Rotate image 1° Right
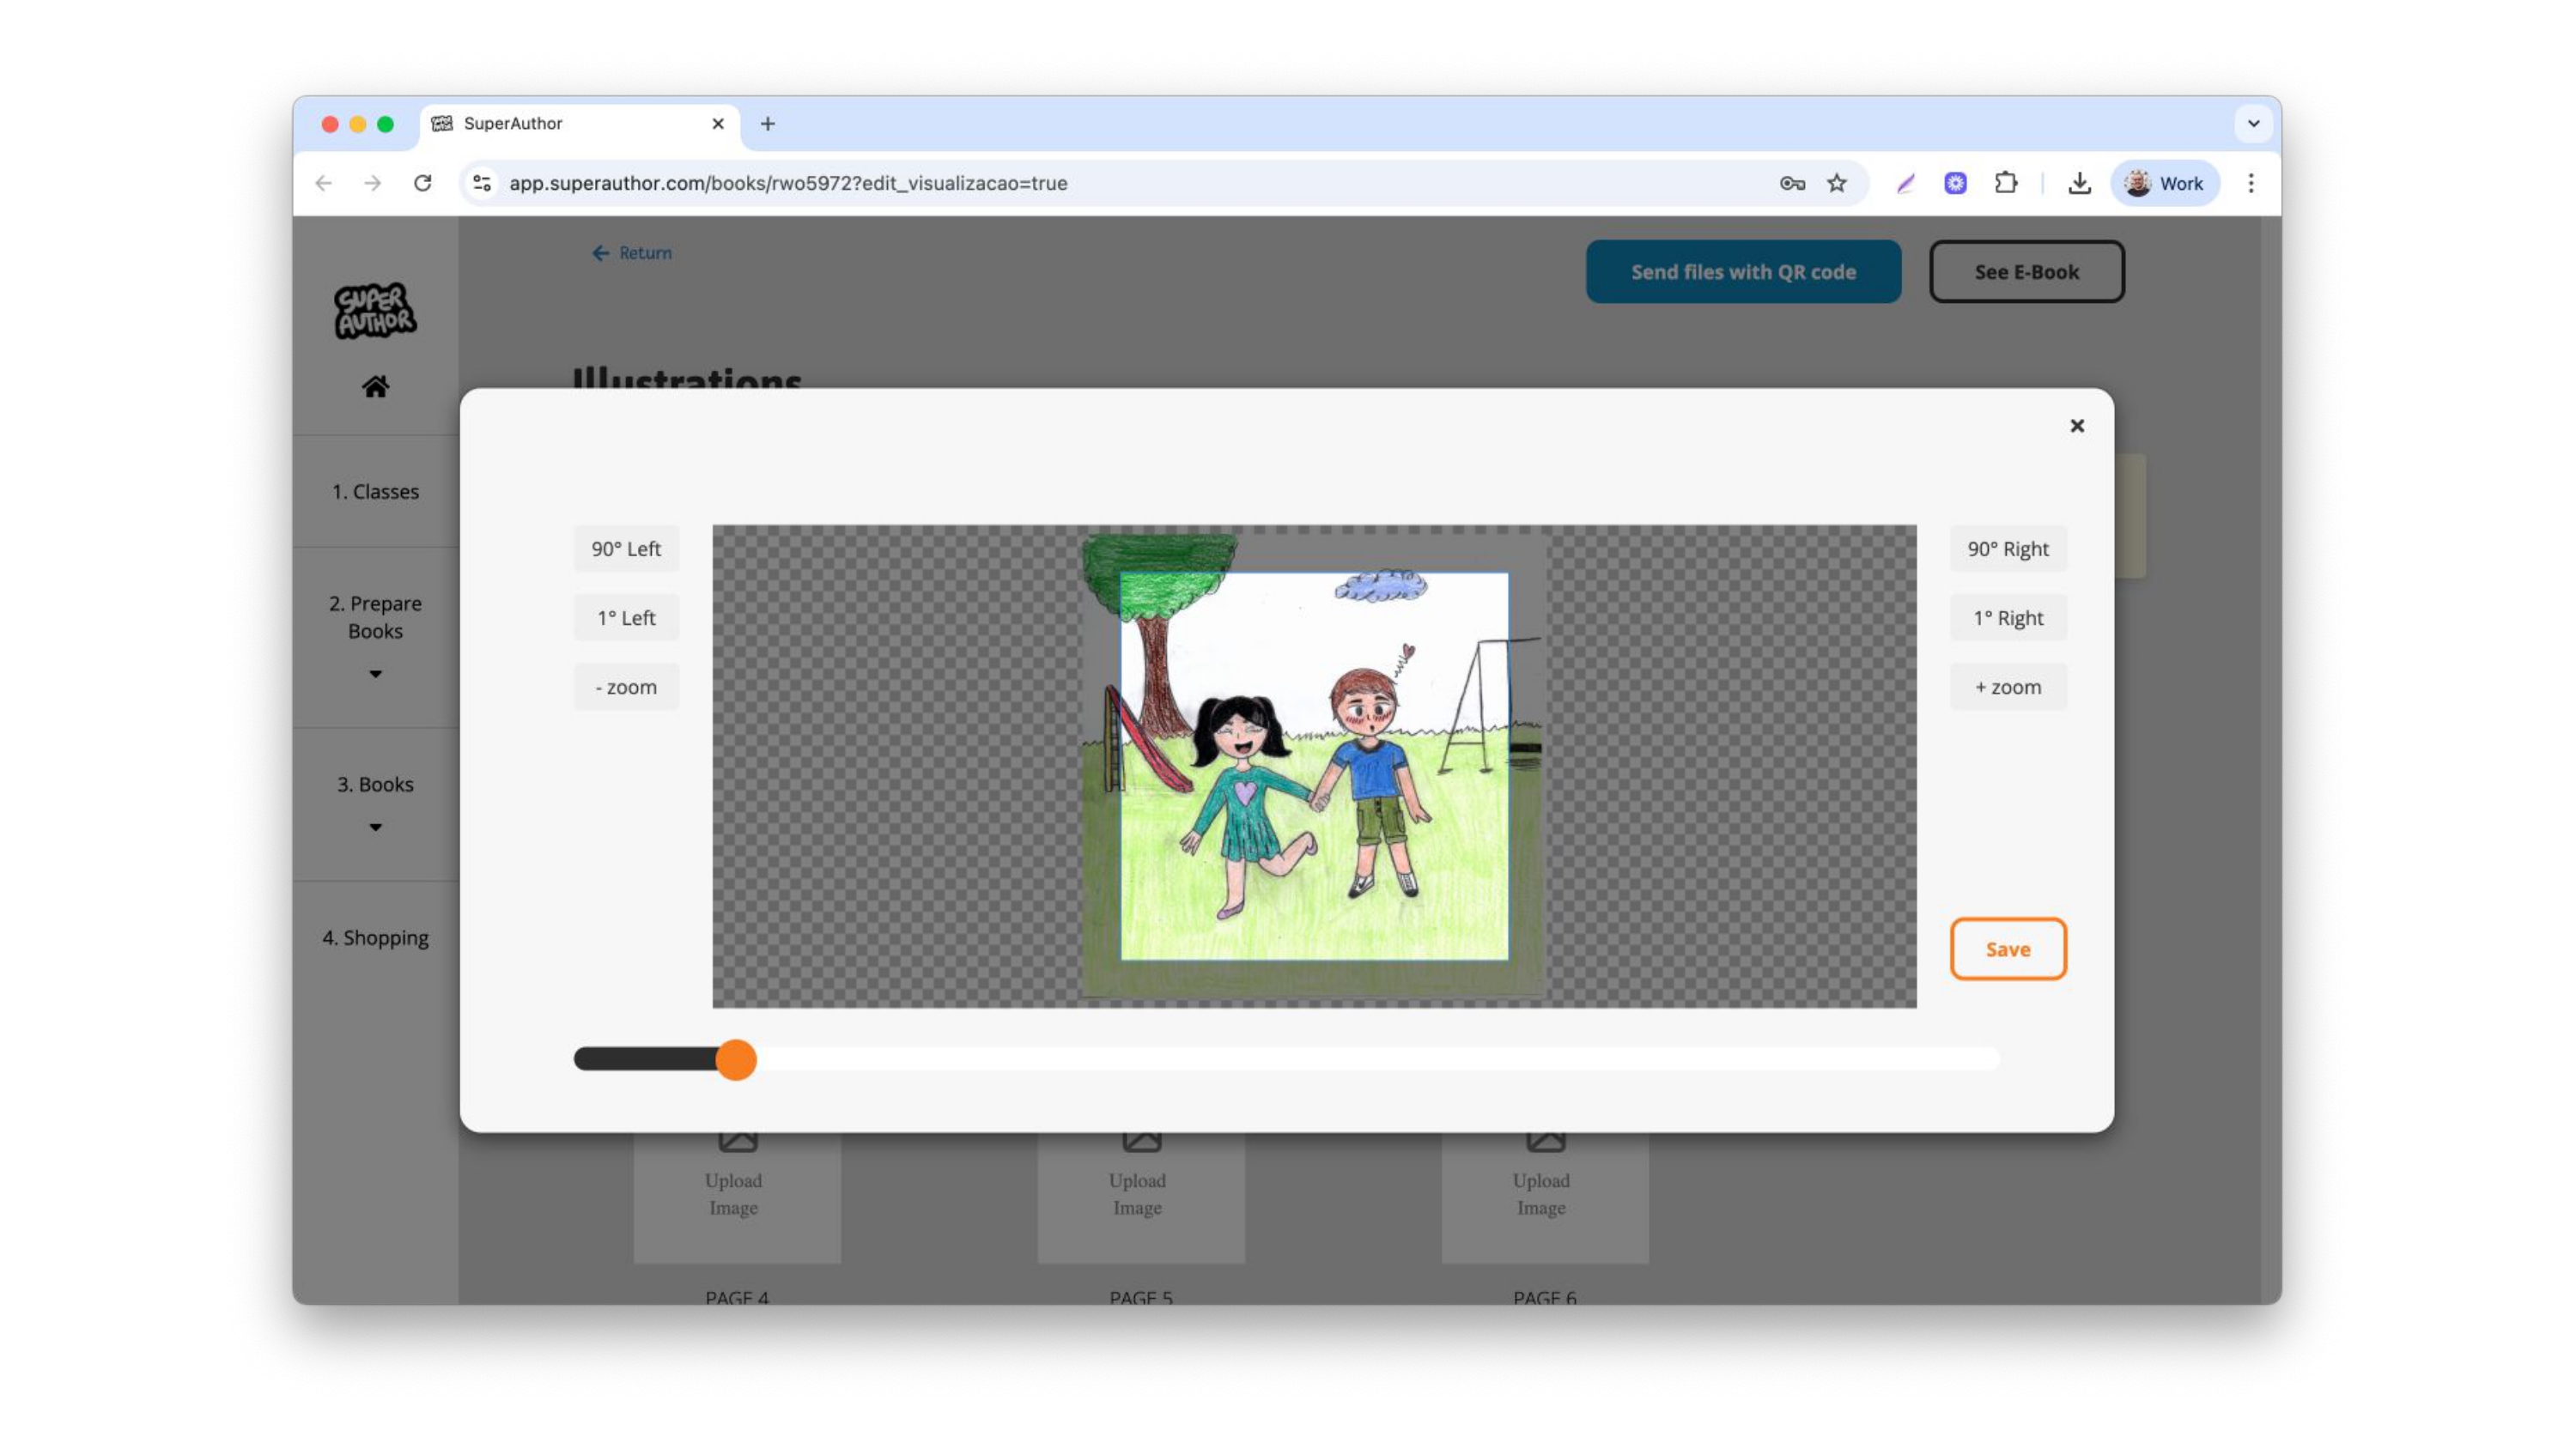2576x1449 pixels. click(x=2008, y=618)
